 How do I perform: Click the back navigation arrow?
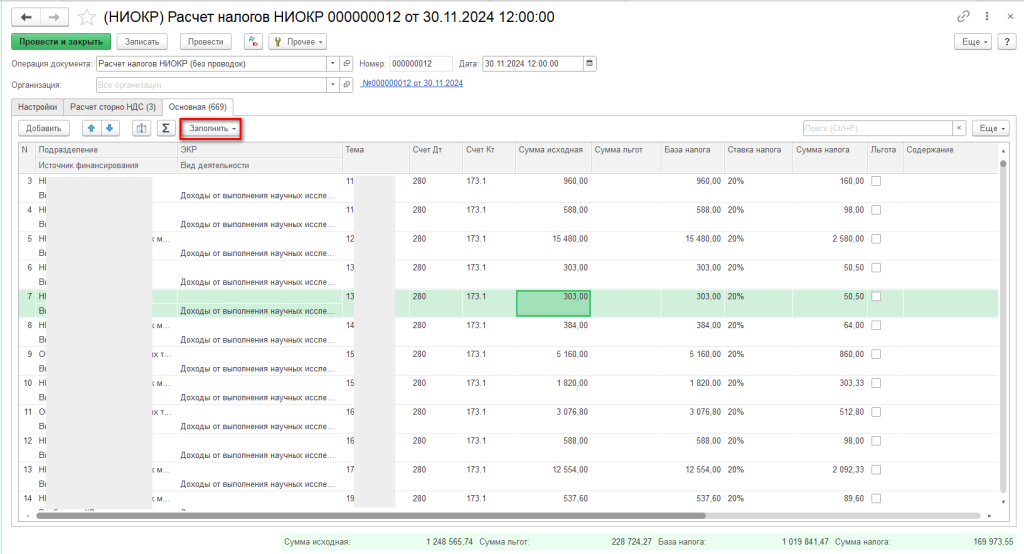[x=26, y=17]
